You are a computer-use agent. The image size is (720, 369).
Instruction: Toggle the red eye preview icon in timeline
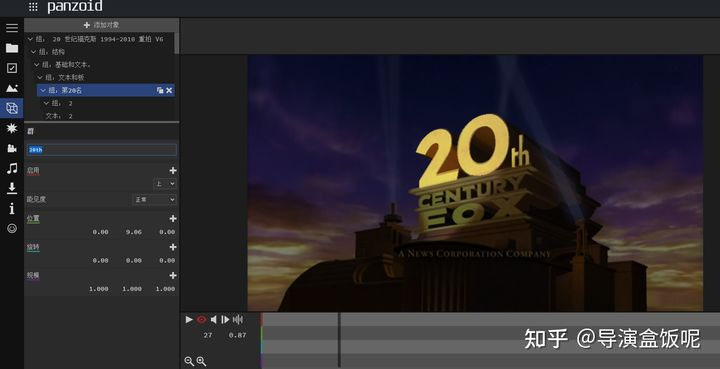click(201, 319)
